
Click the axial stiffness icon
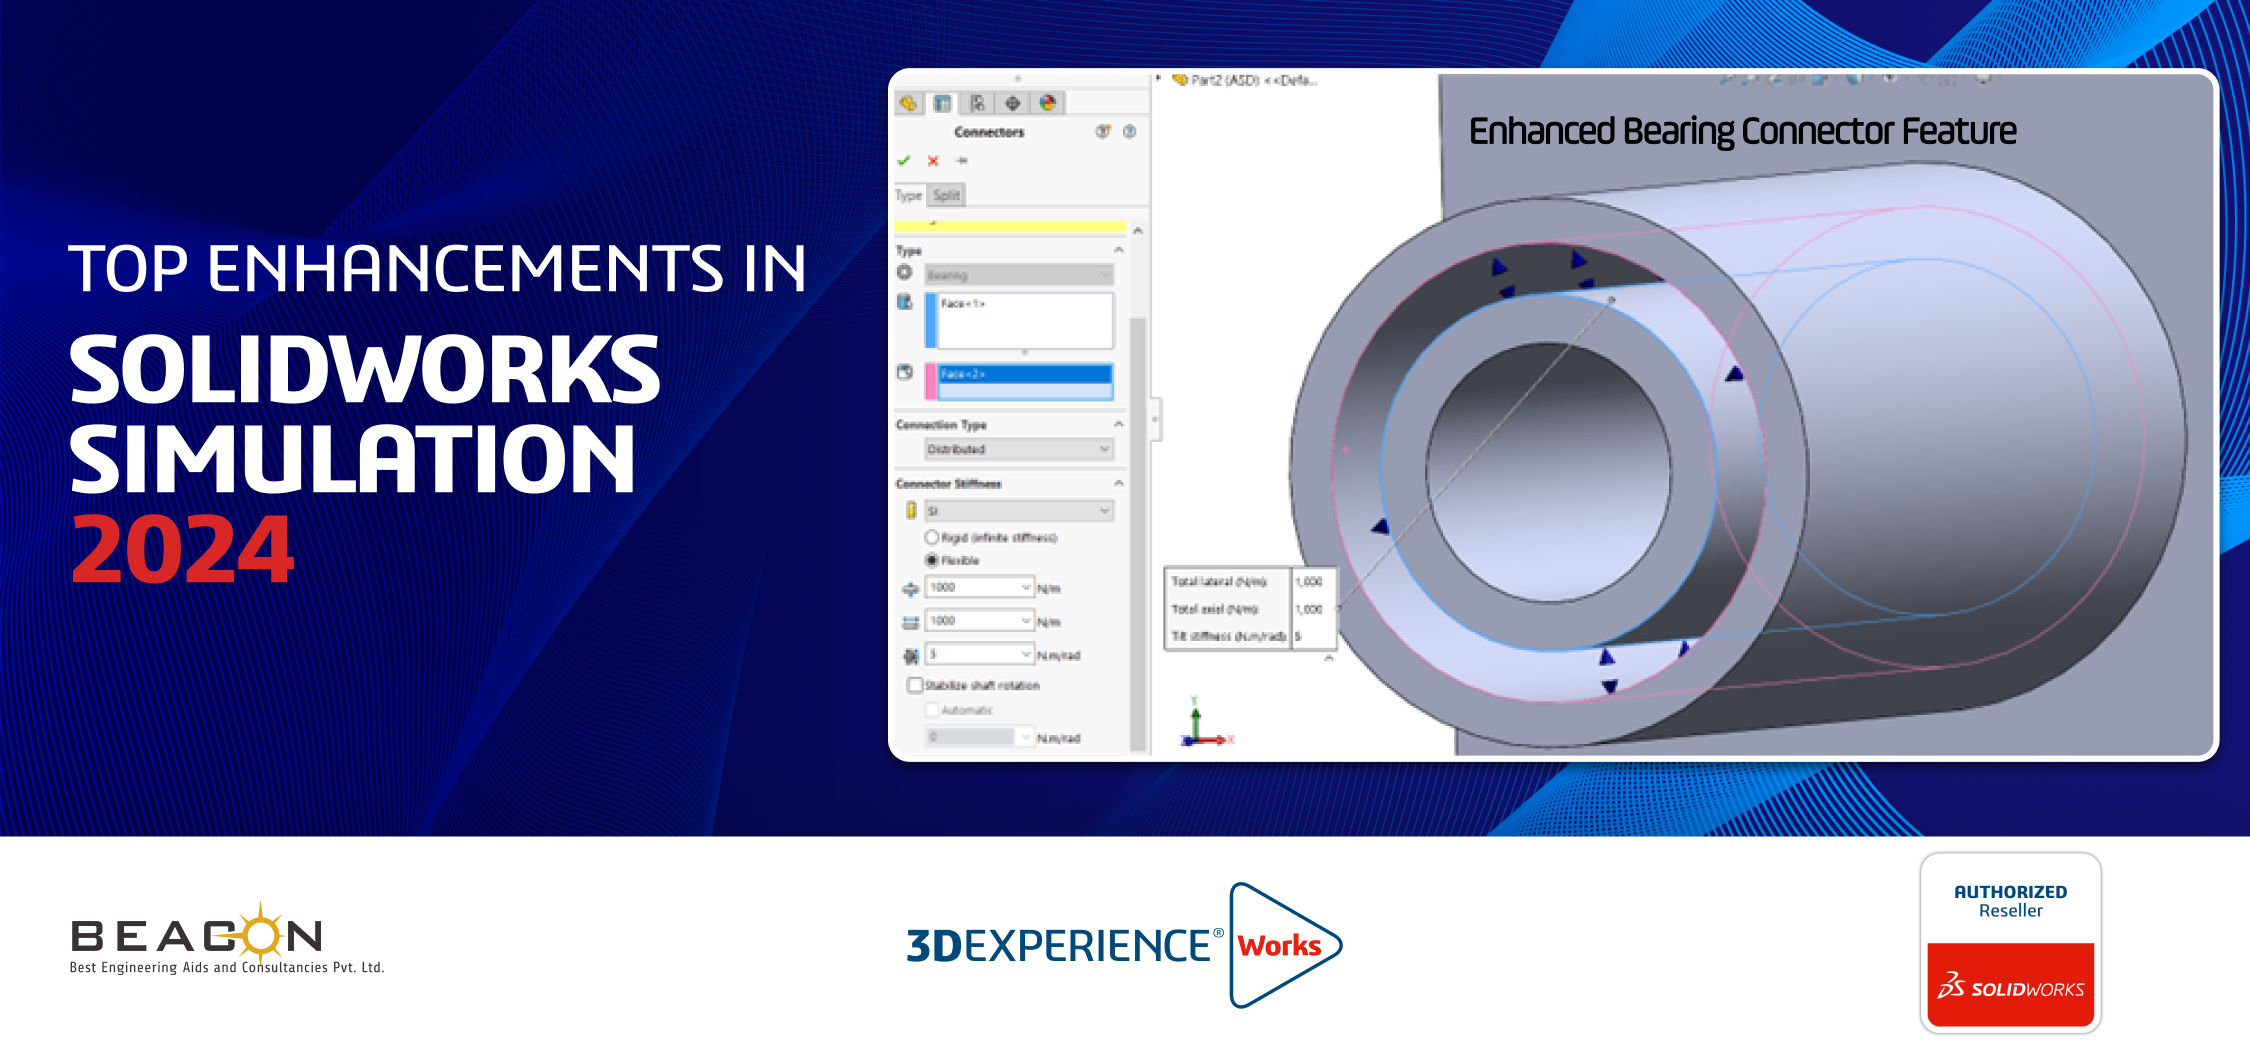910,623
